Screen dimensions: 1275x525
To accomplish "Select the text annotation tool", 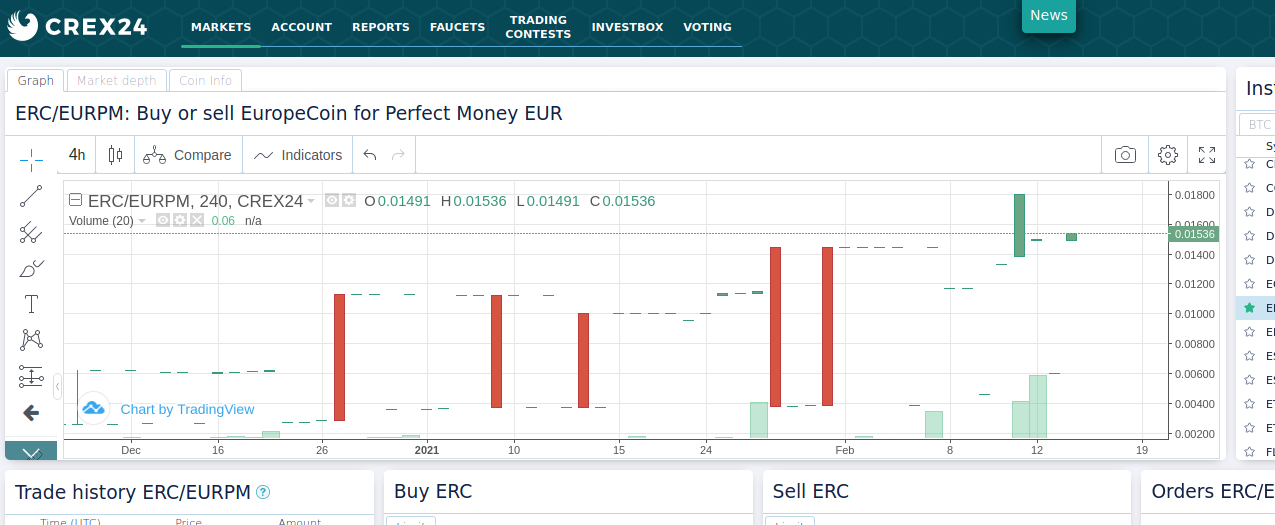I will click(31, 304).
